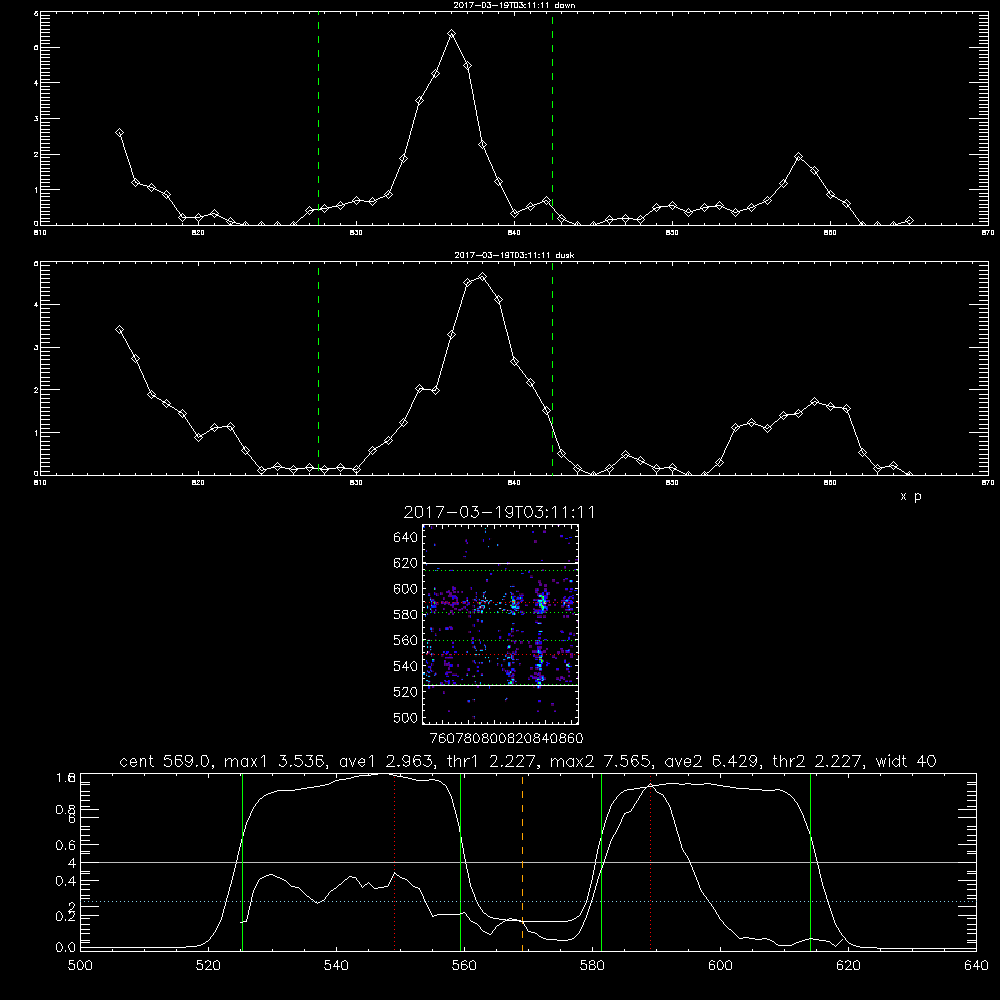Click y-axis label 0.6 of the bottom plot
Image resolution: width=1000 pixels, height=1000 pixels.
point(66,845)
